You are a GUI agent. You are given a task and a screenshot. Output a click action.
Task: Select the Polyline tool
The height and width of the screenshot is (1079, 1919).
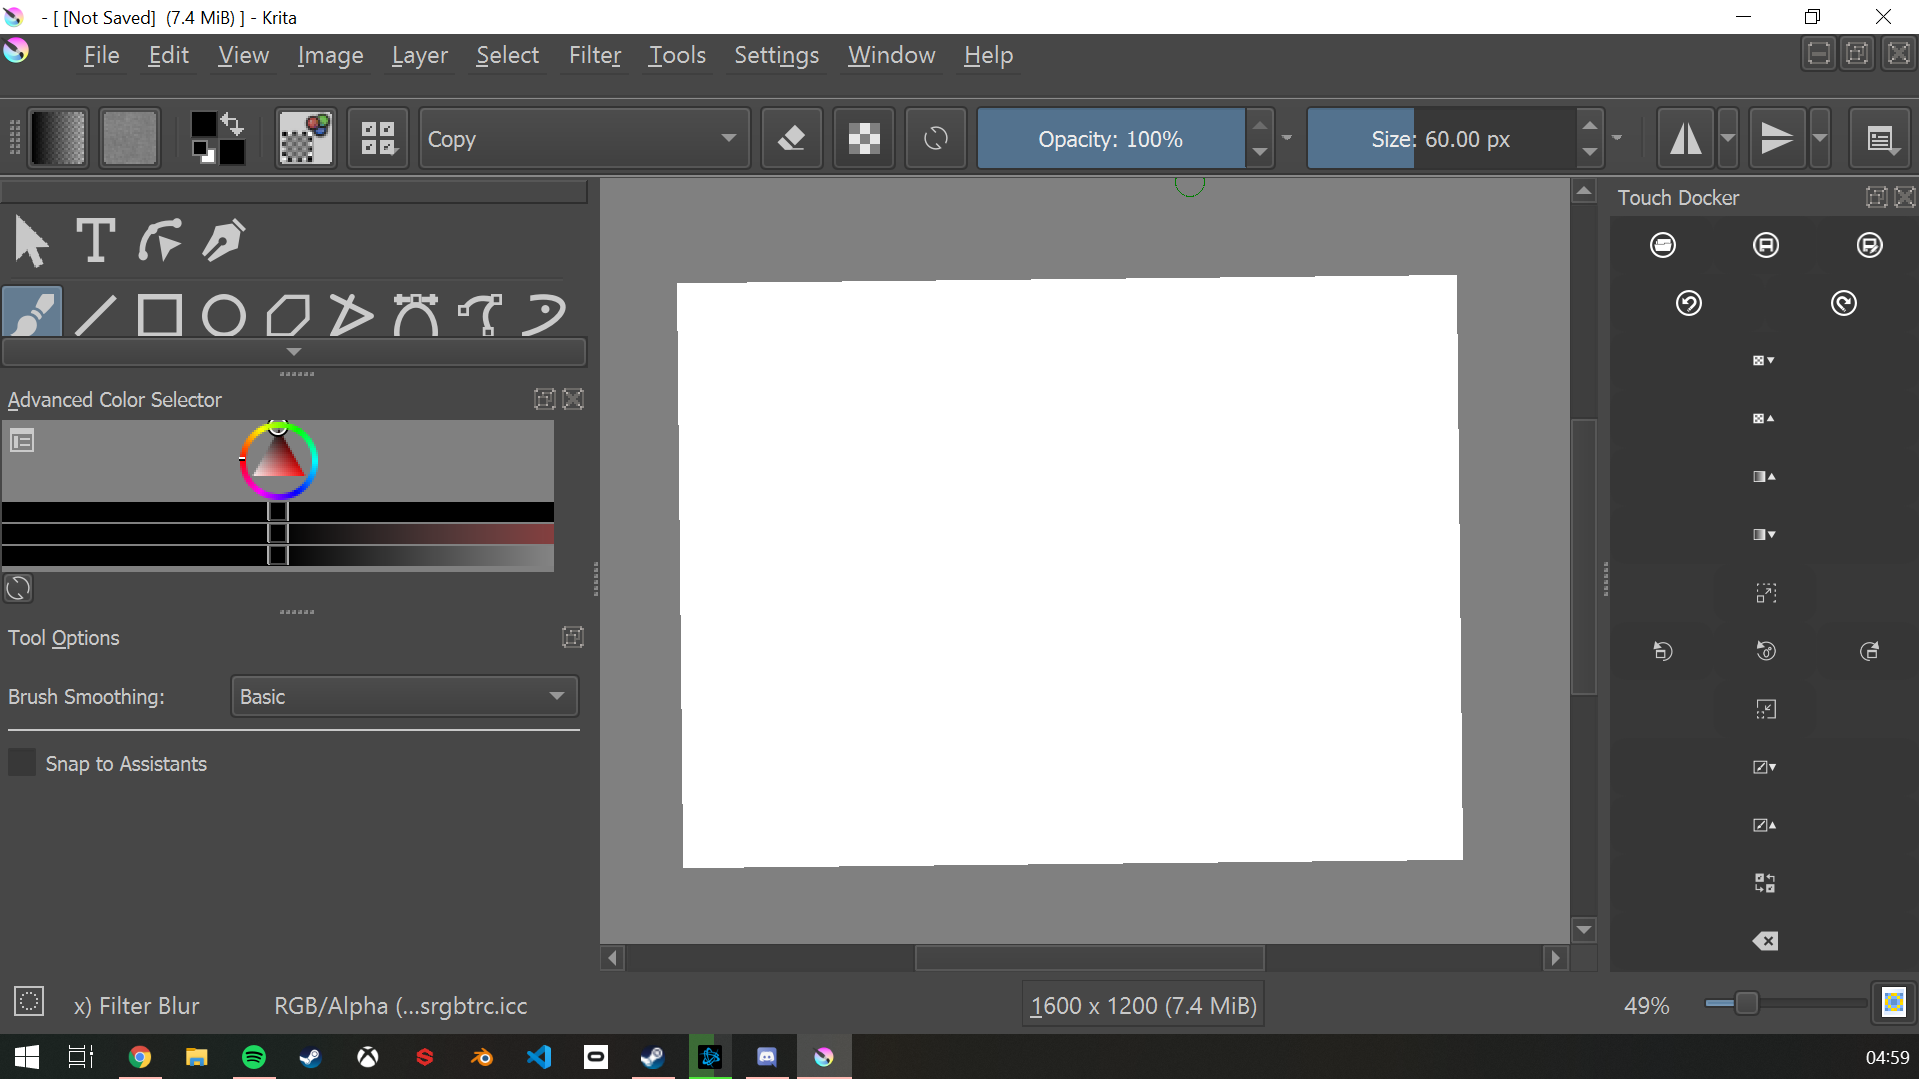[x=352, y=314]
